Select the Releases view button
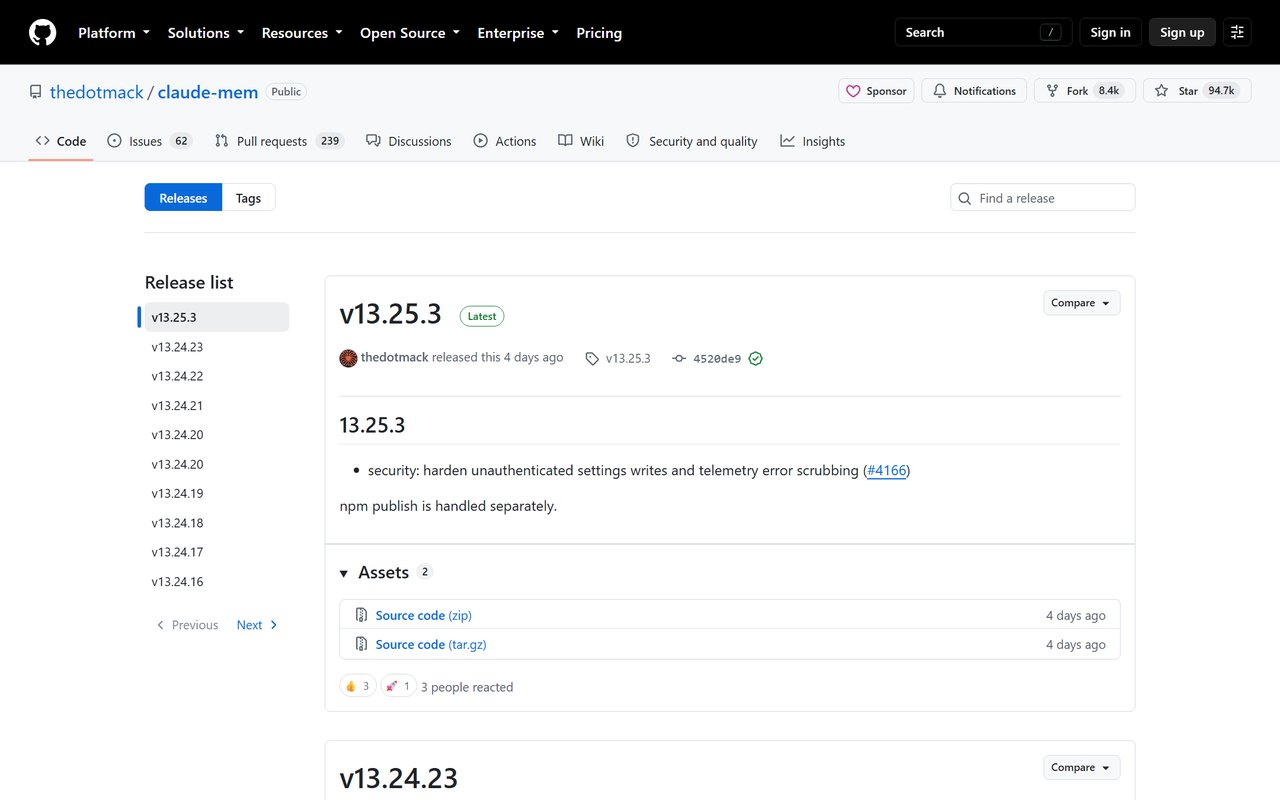The height and width of the screenshot is (800, 1280). pyautogui.click(x=183, y=198)
